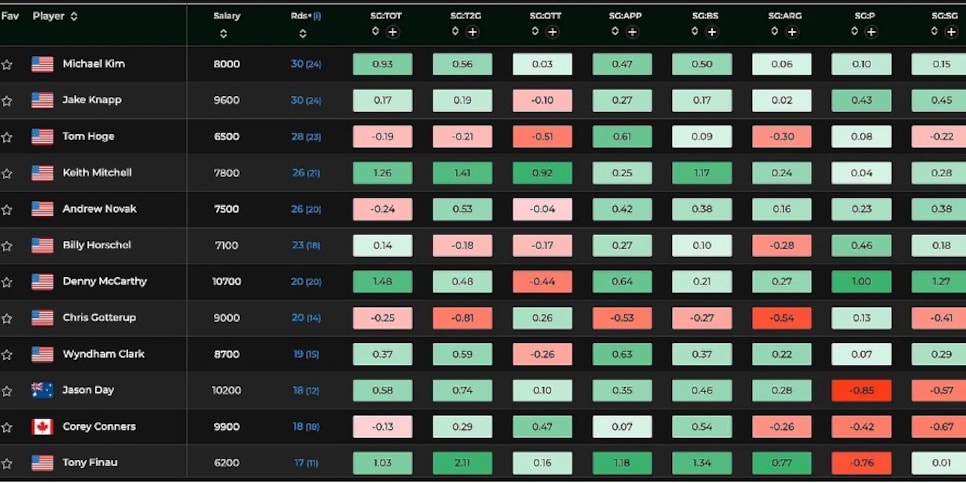Click the plus icon under SG:TOT
The width and height of the screenshot is (966, 483).
[392, 32]
